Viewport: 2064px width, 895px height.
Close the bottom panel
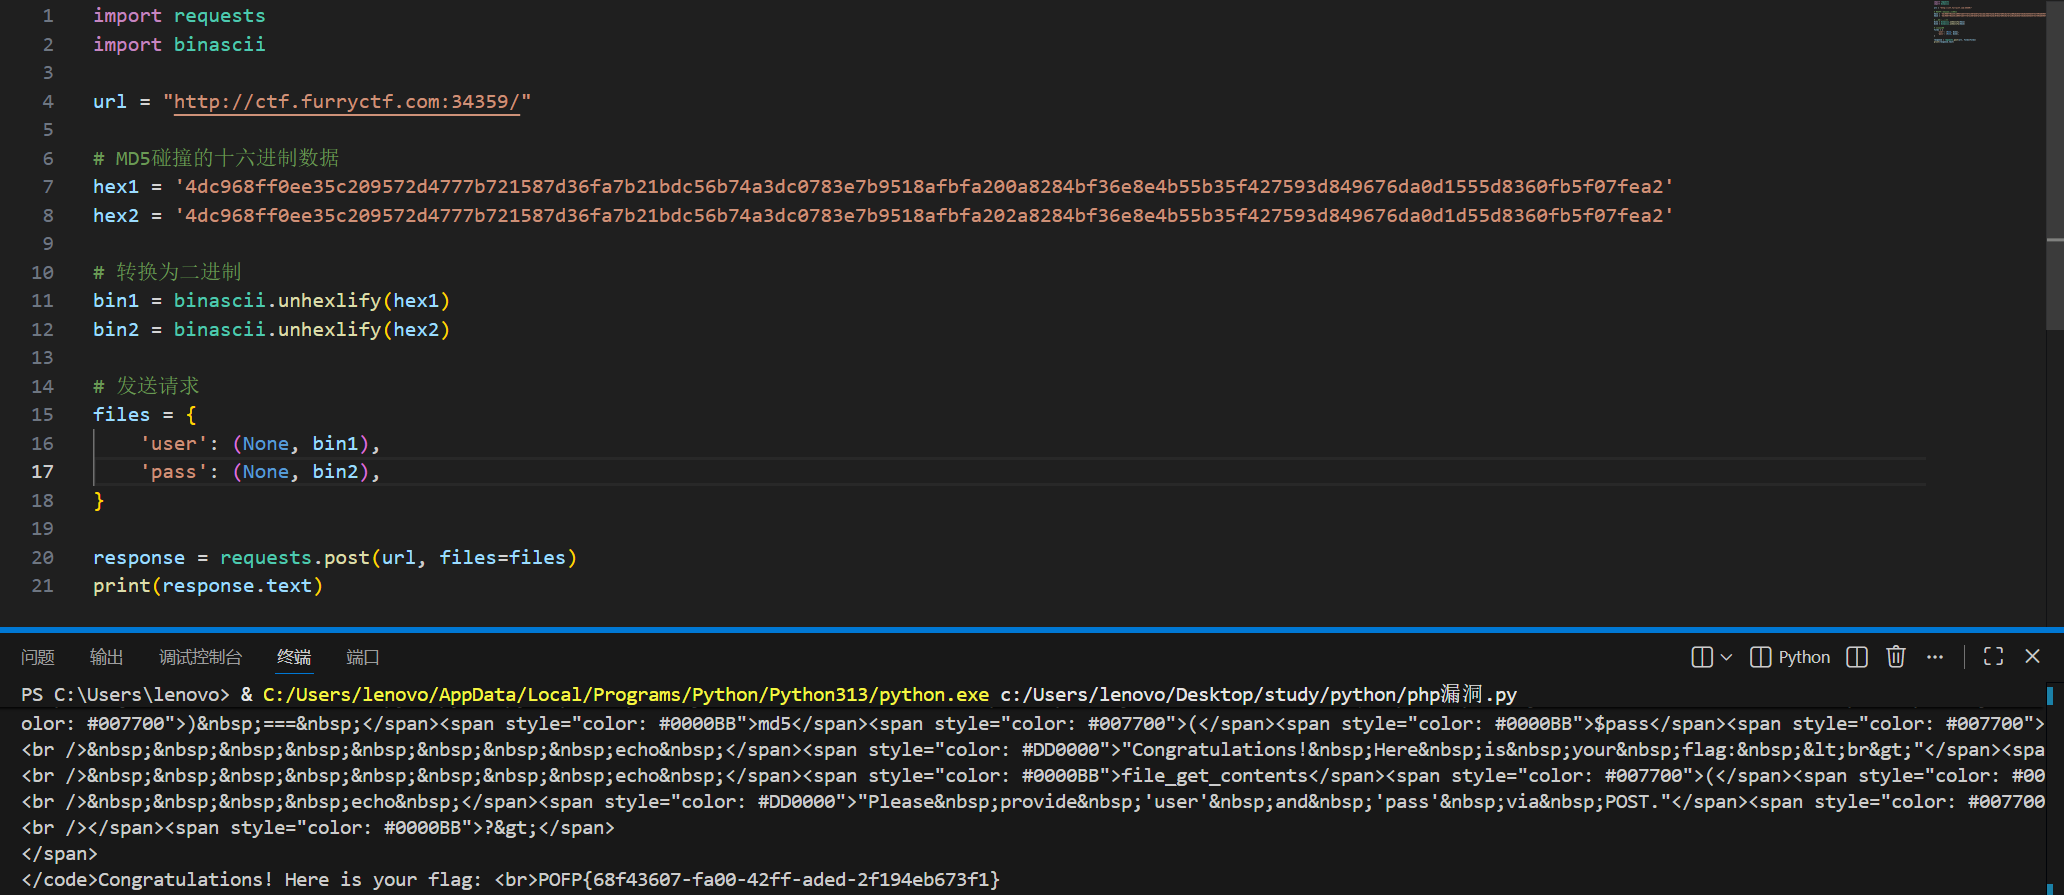pos(2032,657)
